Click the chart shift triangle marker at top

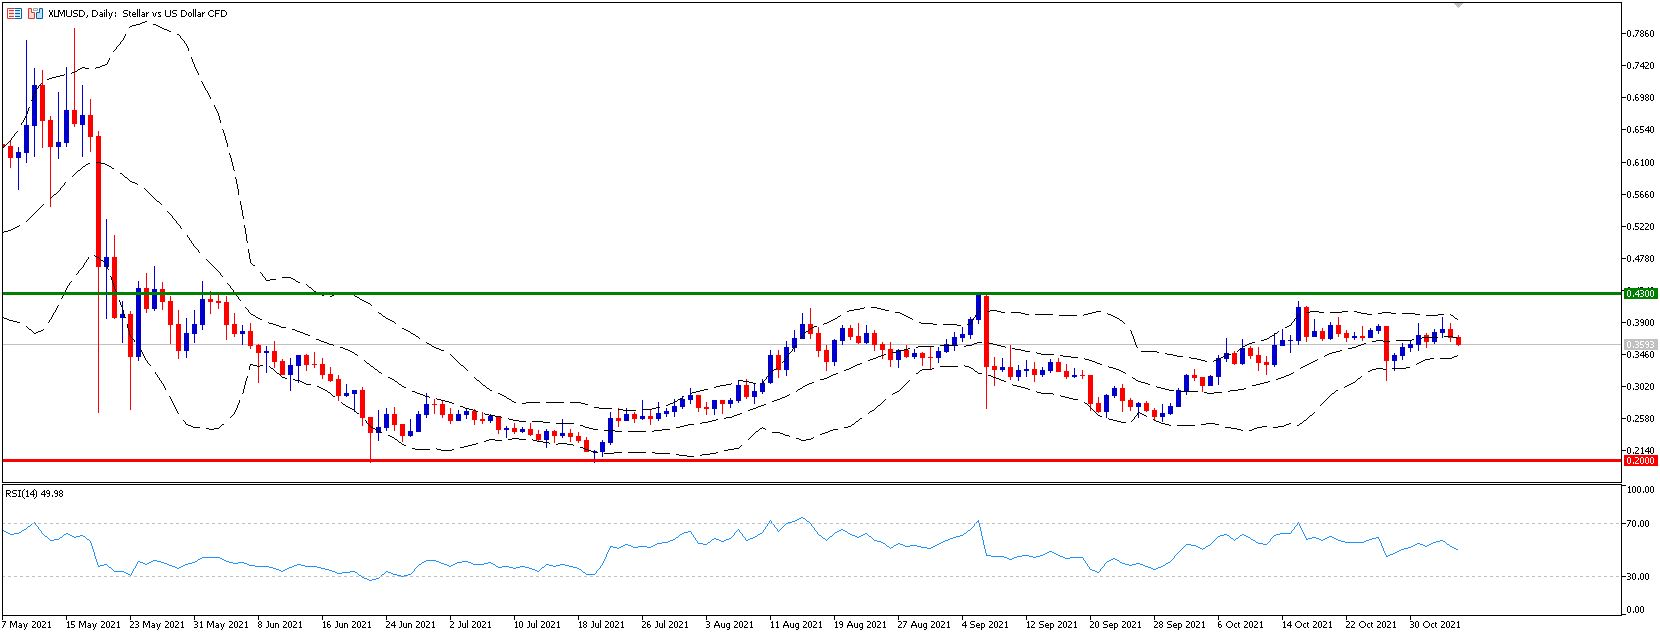click(1458, 5)
